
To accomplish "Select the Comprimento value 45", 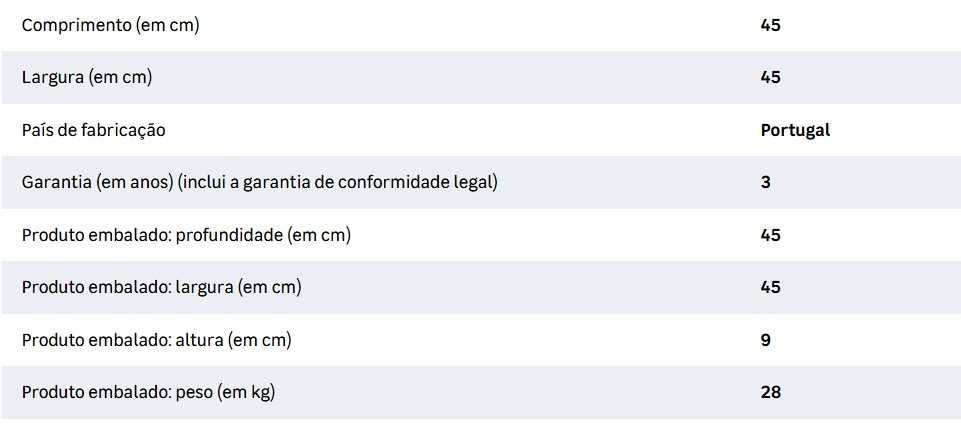I will (x=770, y=25).
